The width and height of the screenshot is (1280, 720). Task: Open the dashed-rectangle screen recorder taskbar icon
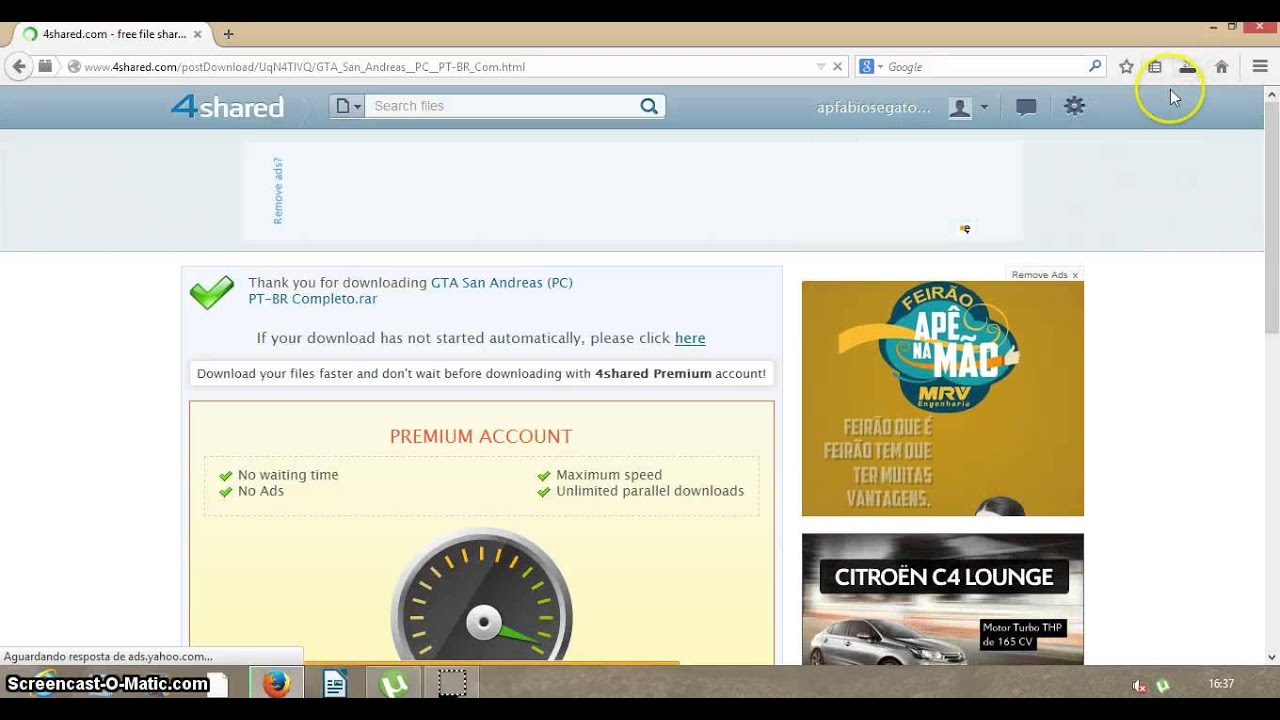[x=452, y=684]
